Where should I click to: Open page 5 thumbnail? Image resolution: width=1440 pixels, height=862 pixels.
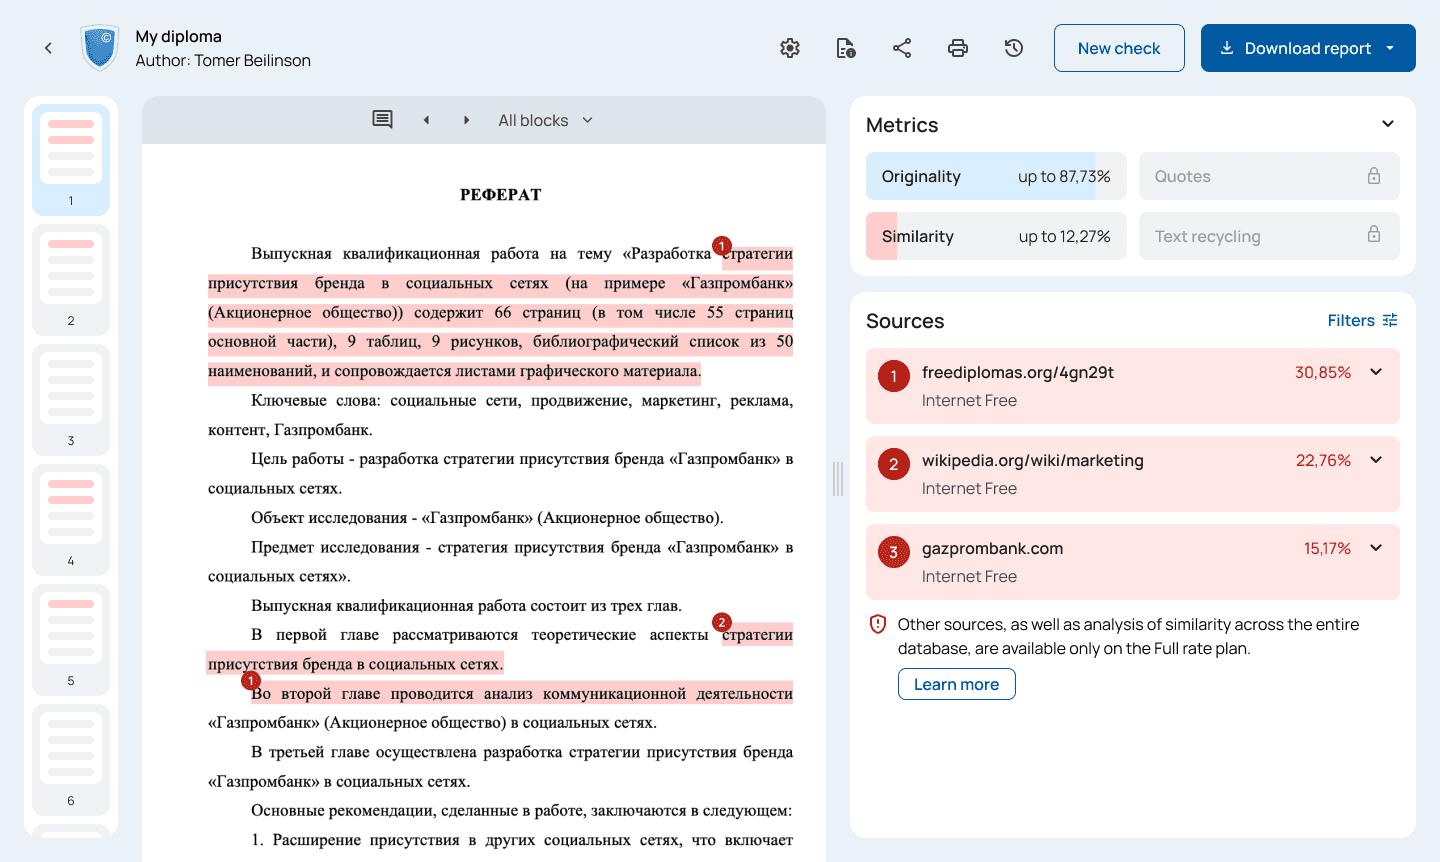(71, 640)
